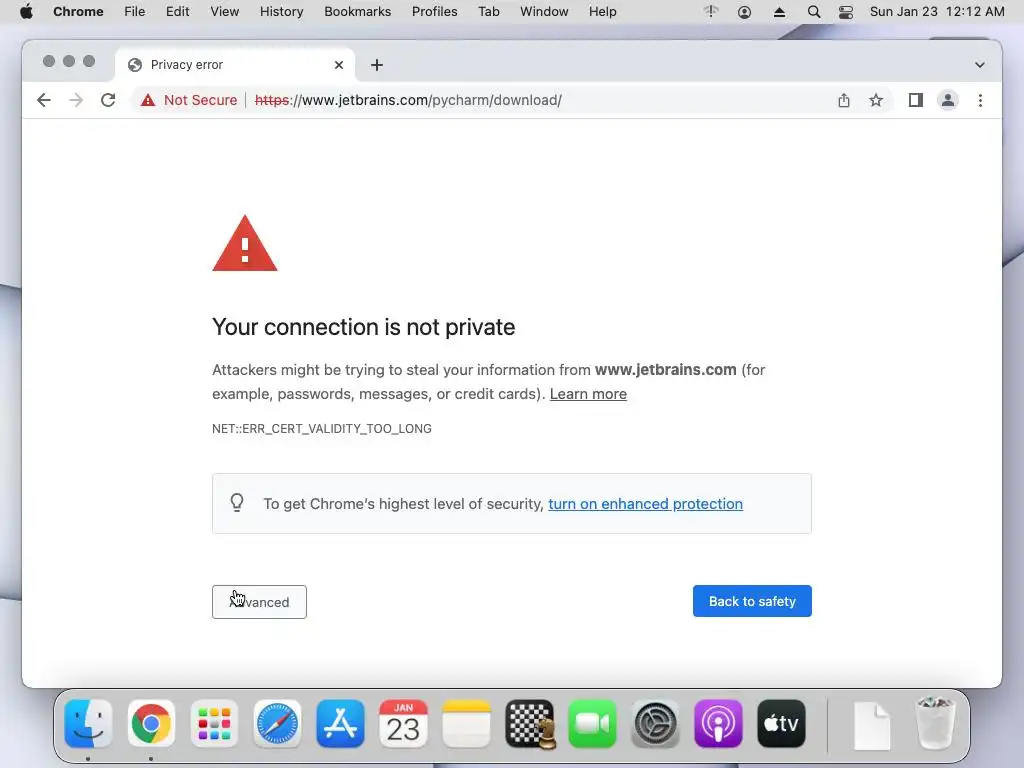This screenshot has height=768, width=1024.
Task: Open the Trash from the Dock
Action: [935, 724]
